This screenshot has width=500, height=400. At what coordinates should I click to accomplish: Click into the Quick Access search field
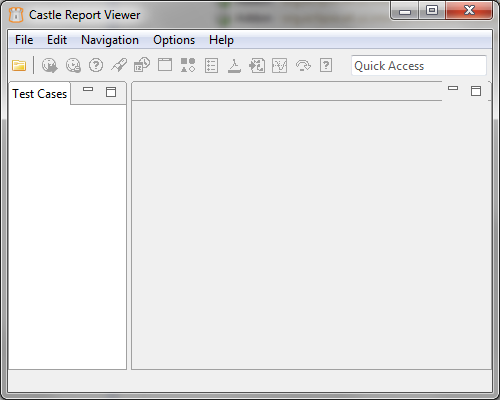tap(419, 66)
